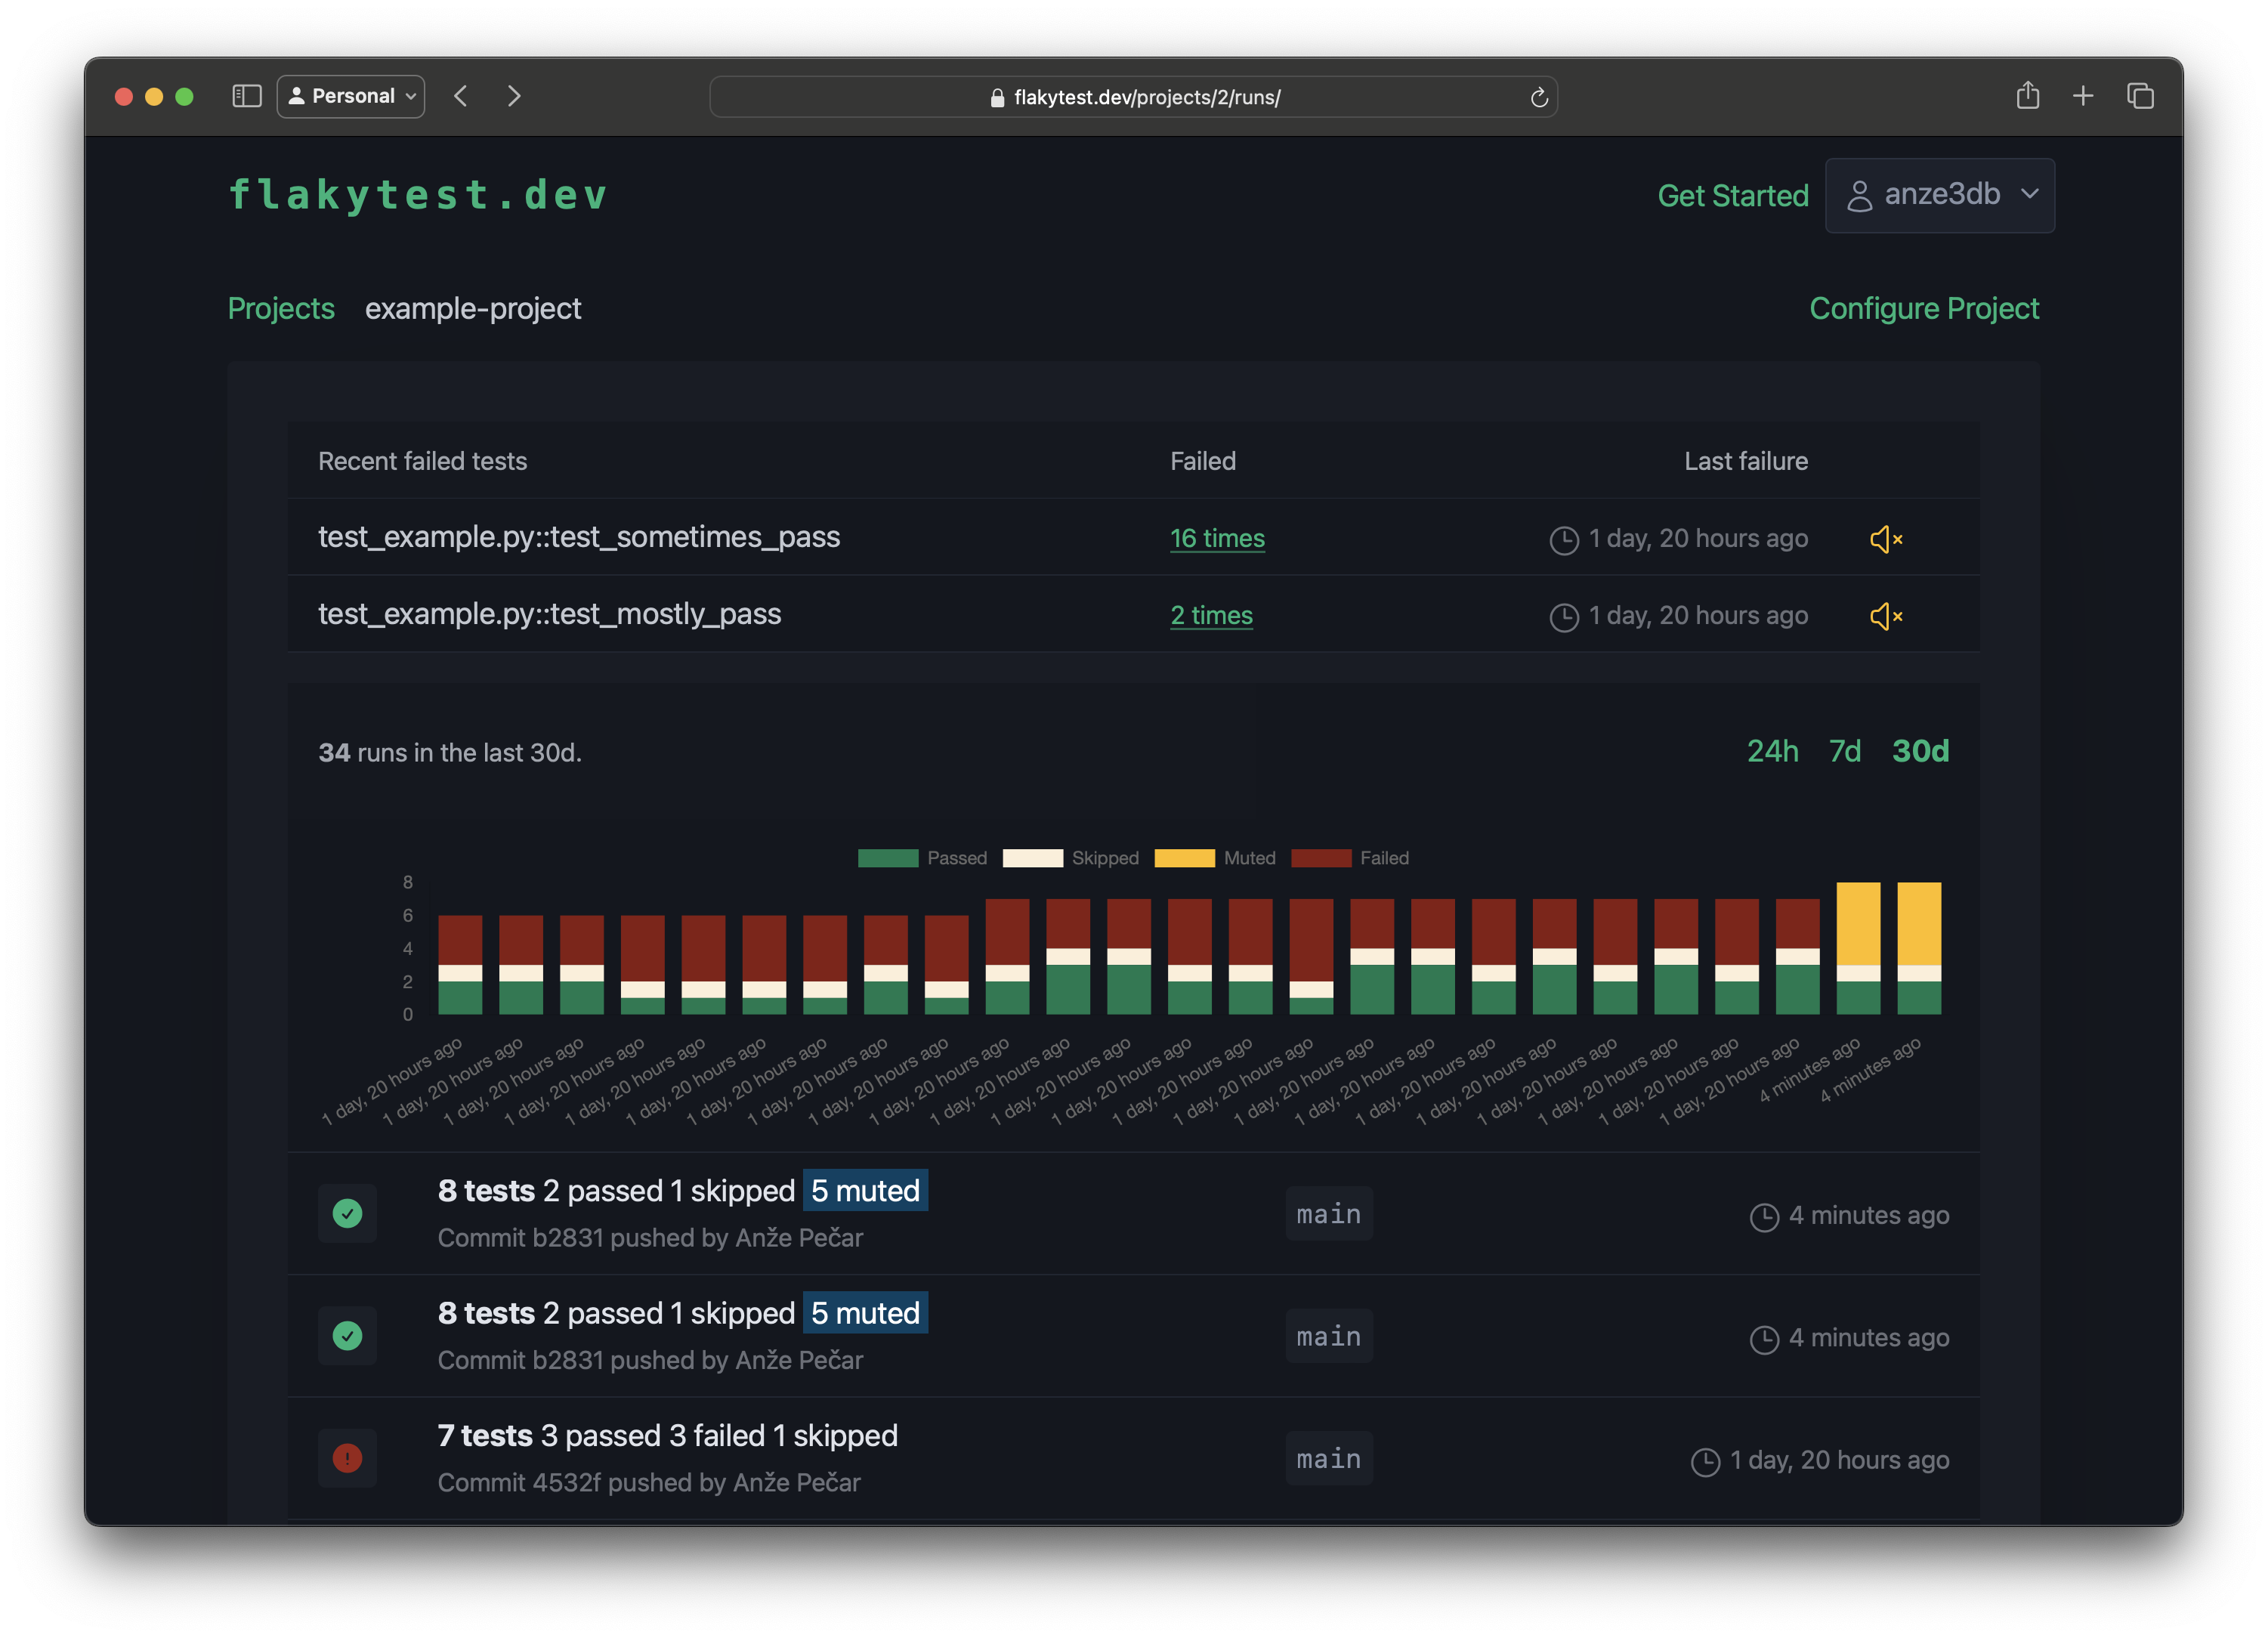This screenshot has height=1638, width=2268.
Task: Toggle the Failed legend swatch
Action: [1321, 858]
